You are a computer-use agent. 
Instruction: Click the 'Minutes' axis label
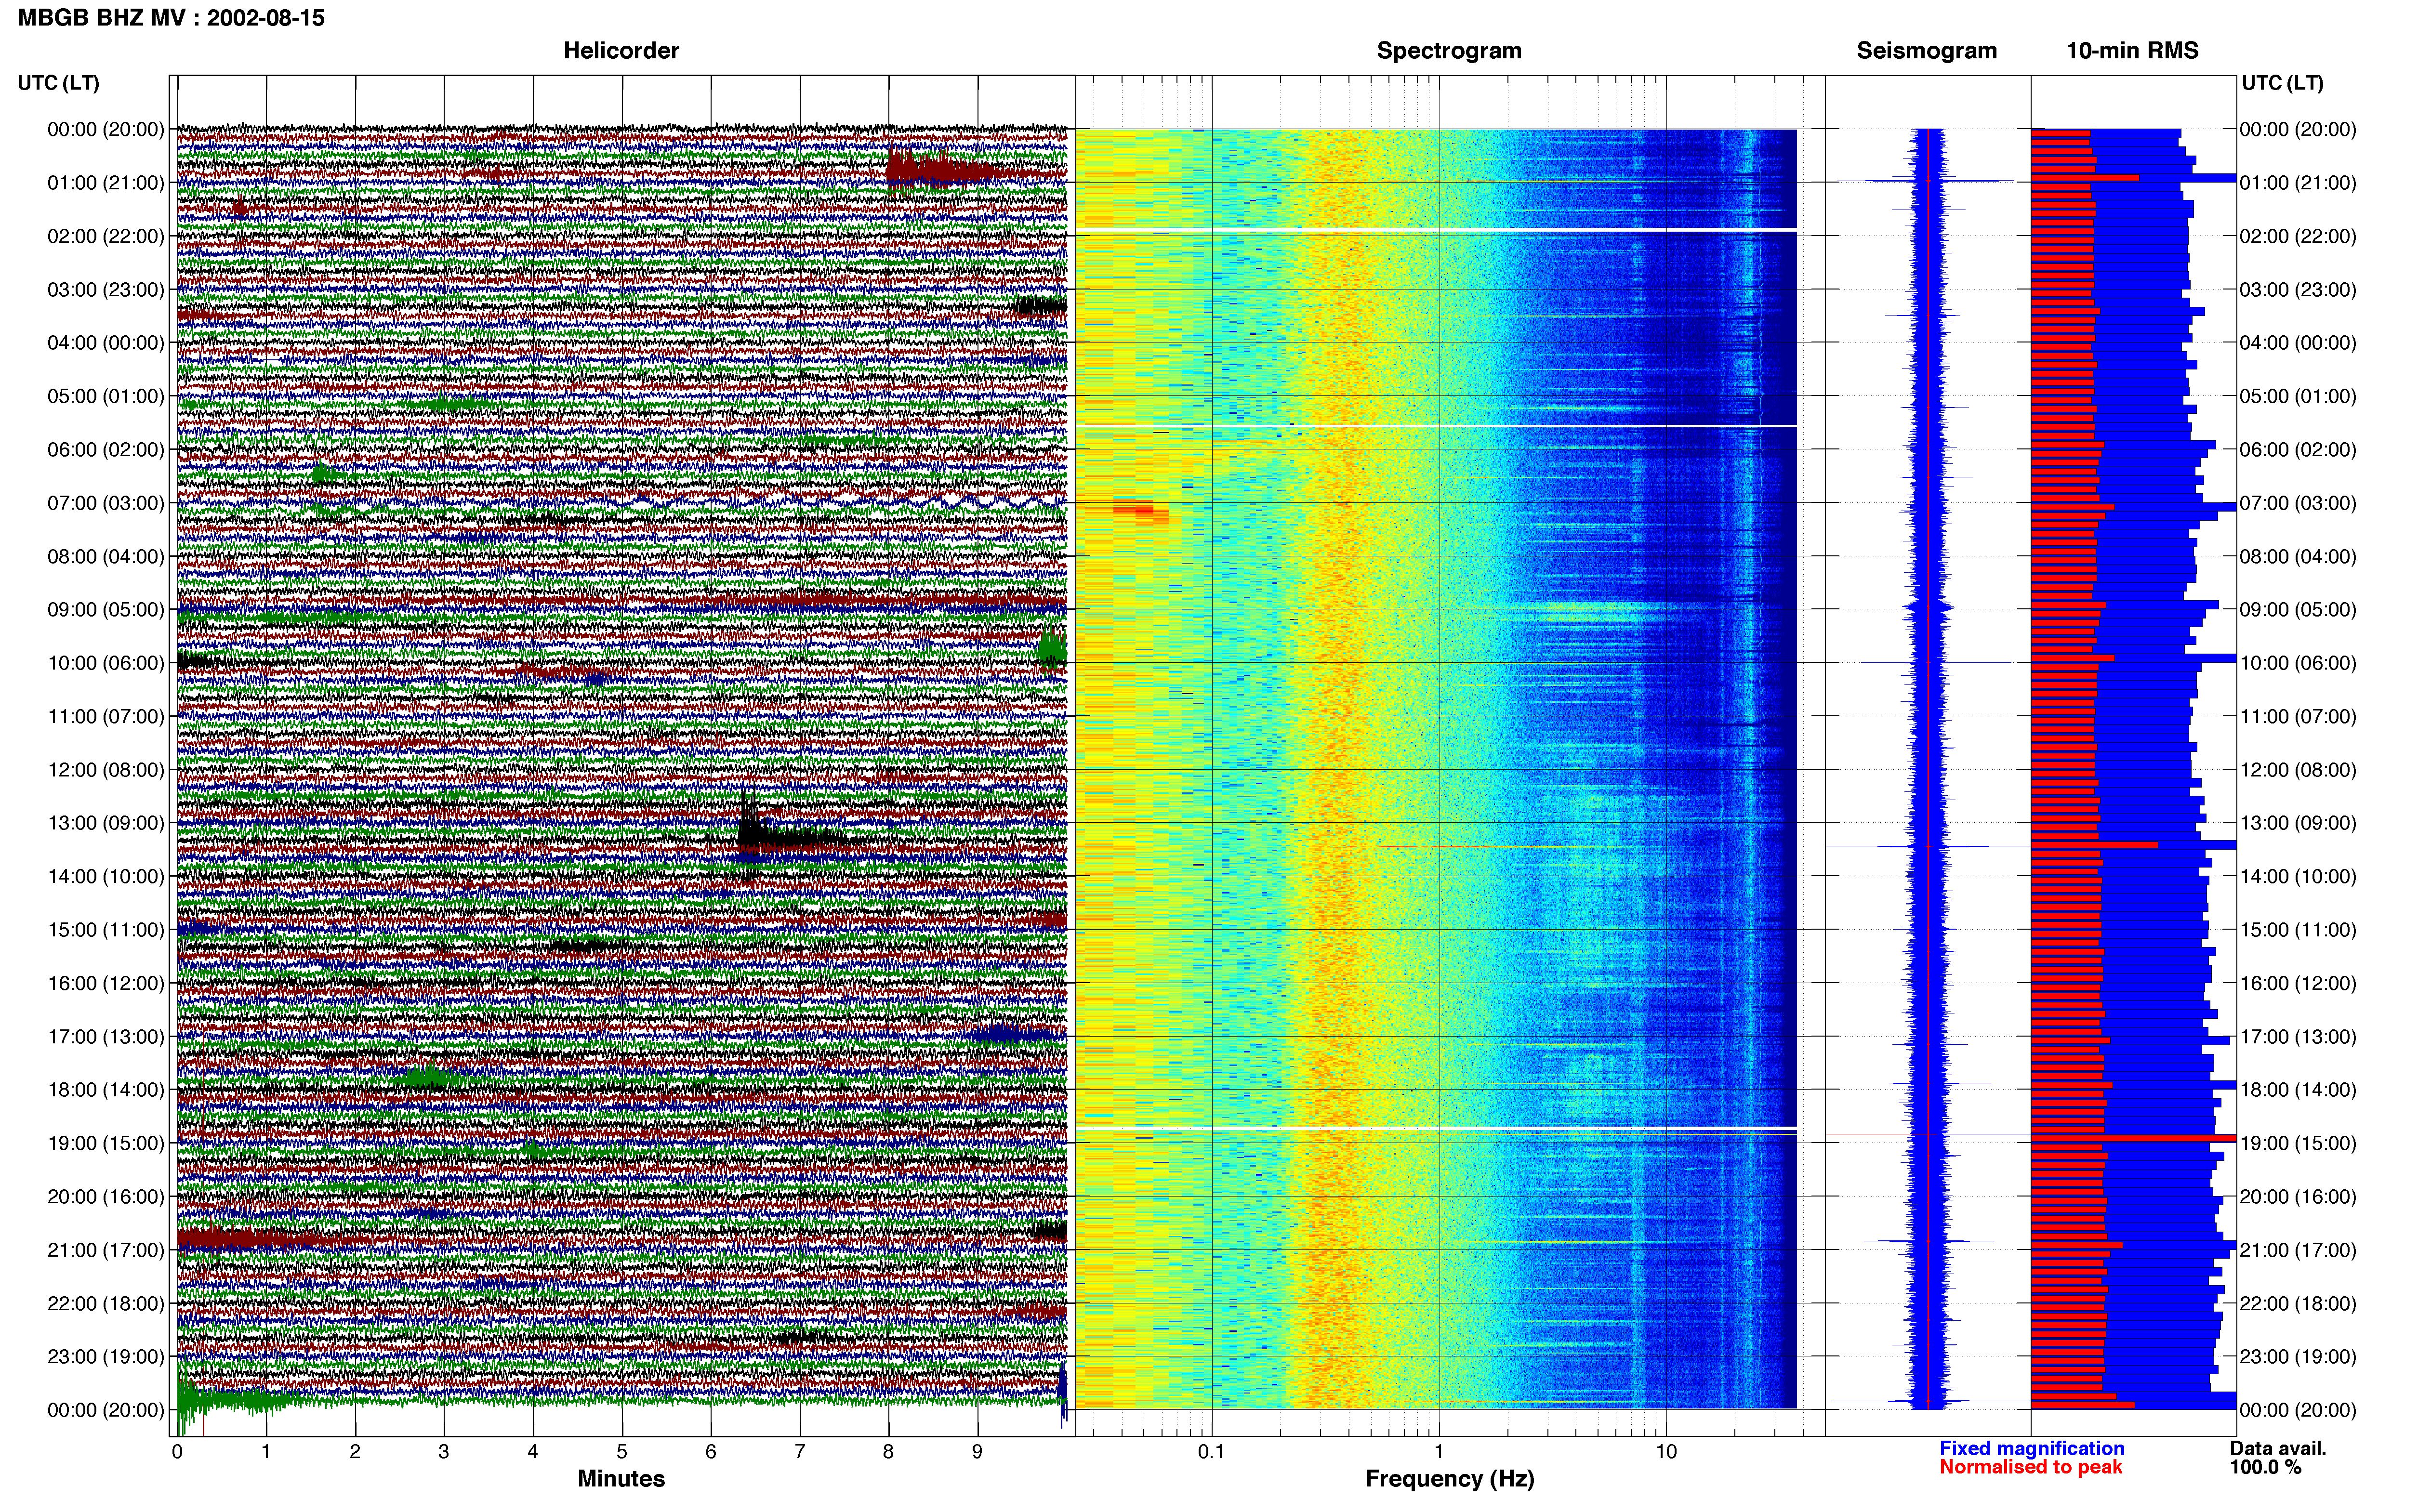click(621, 1479)
